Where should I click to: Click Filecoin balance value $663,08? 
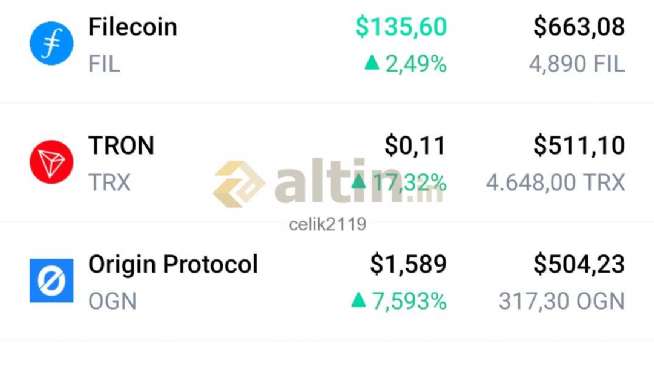pyautogui.click(x=579, y=27)
